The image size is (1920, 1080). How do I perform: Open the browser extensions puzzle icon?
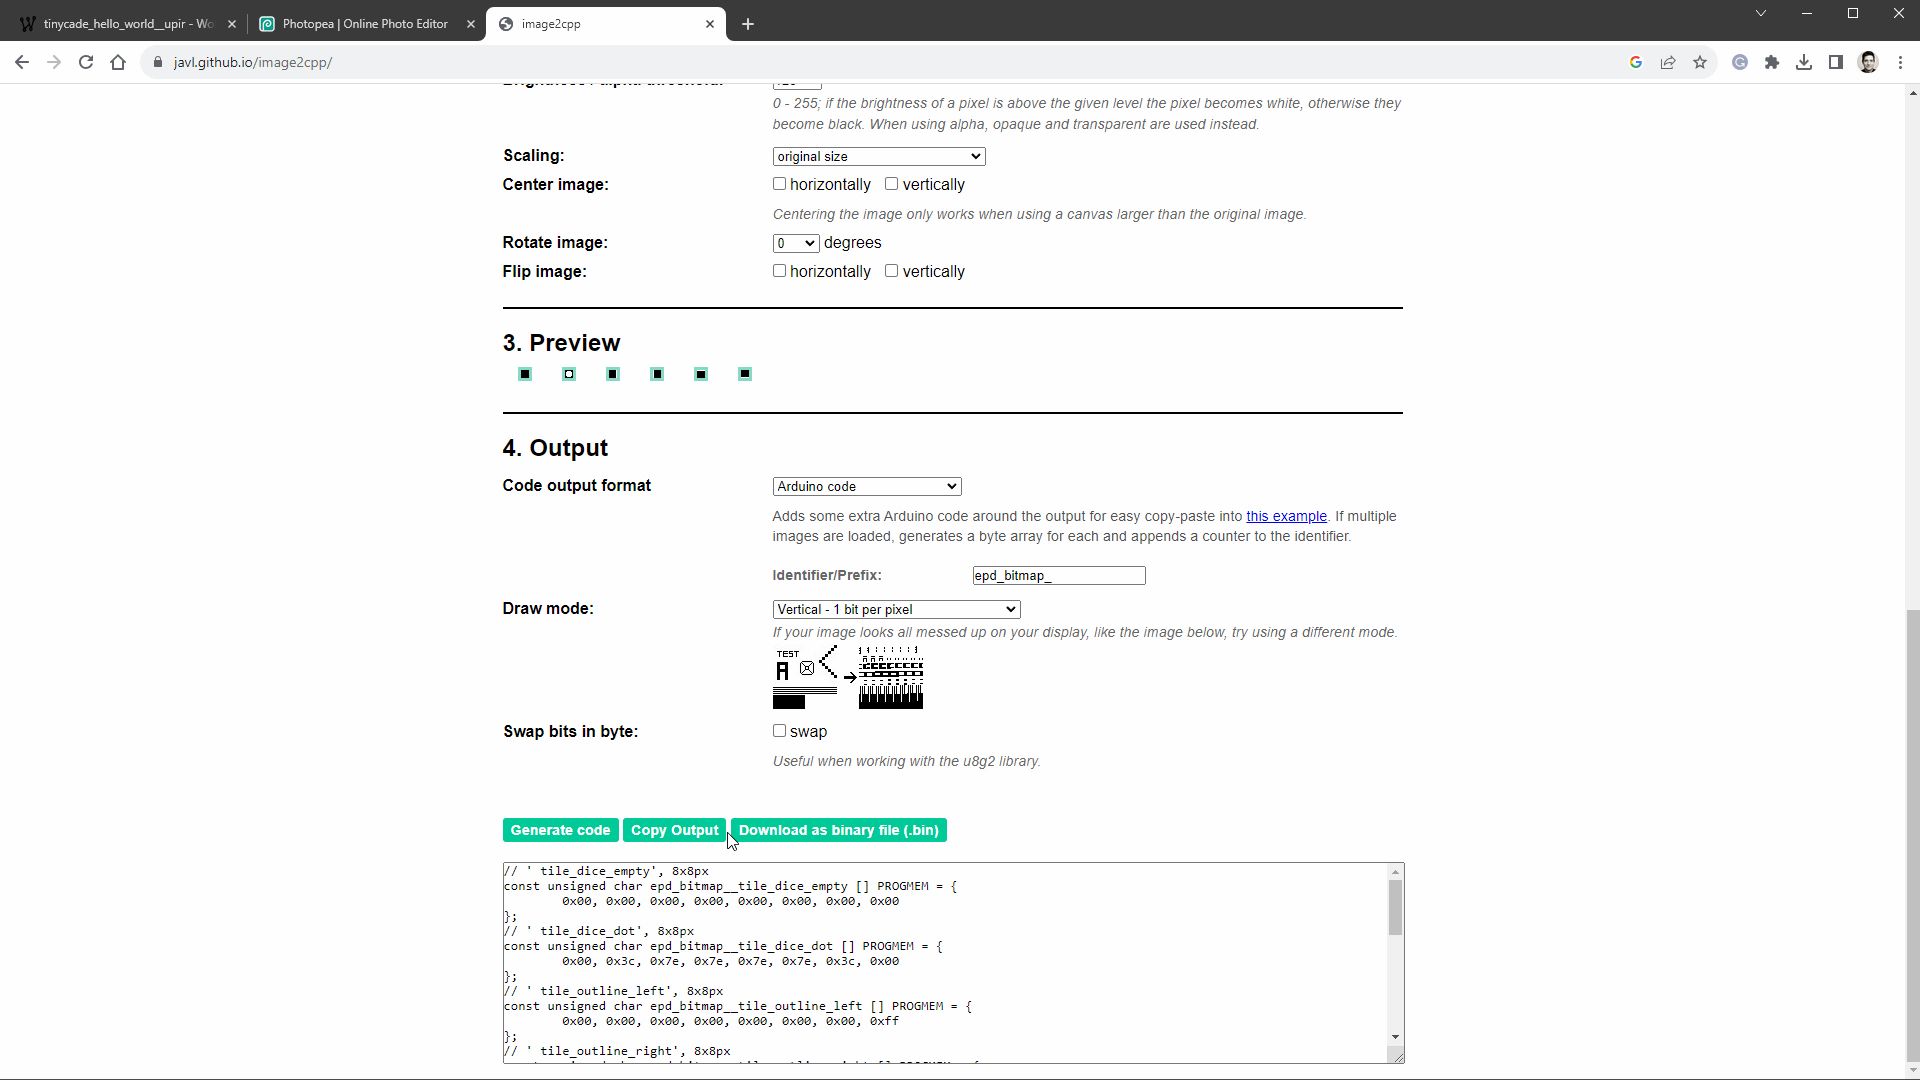point(1772,62)
